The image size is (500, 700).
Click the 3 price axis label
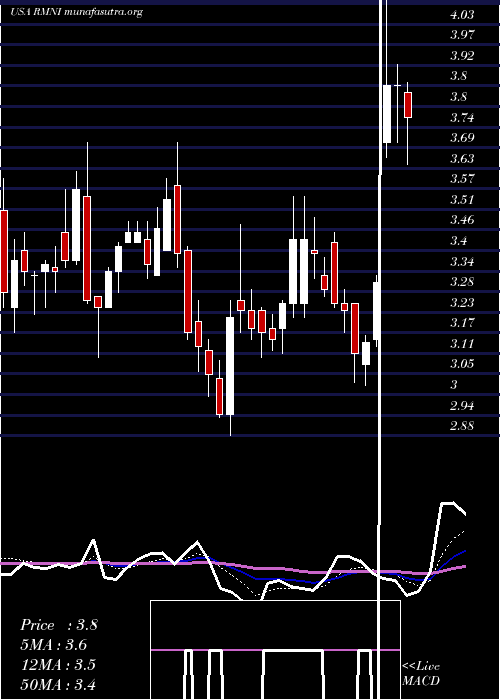(454, 384)
